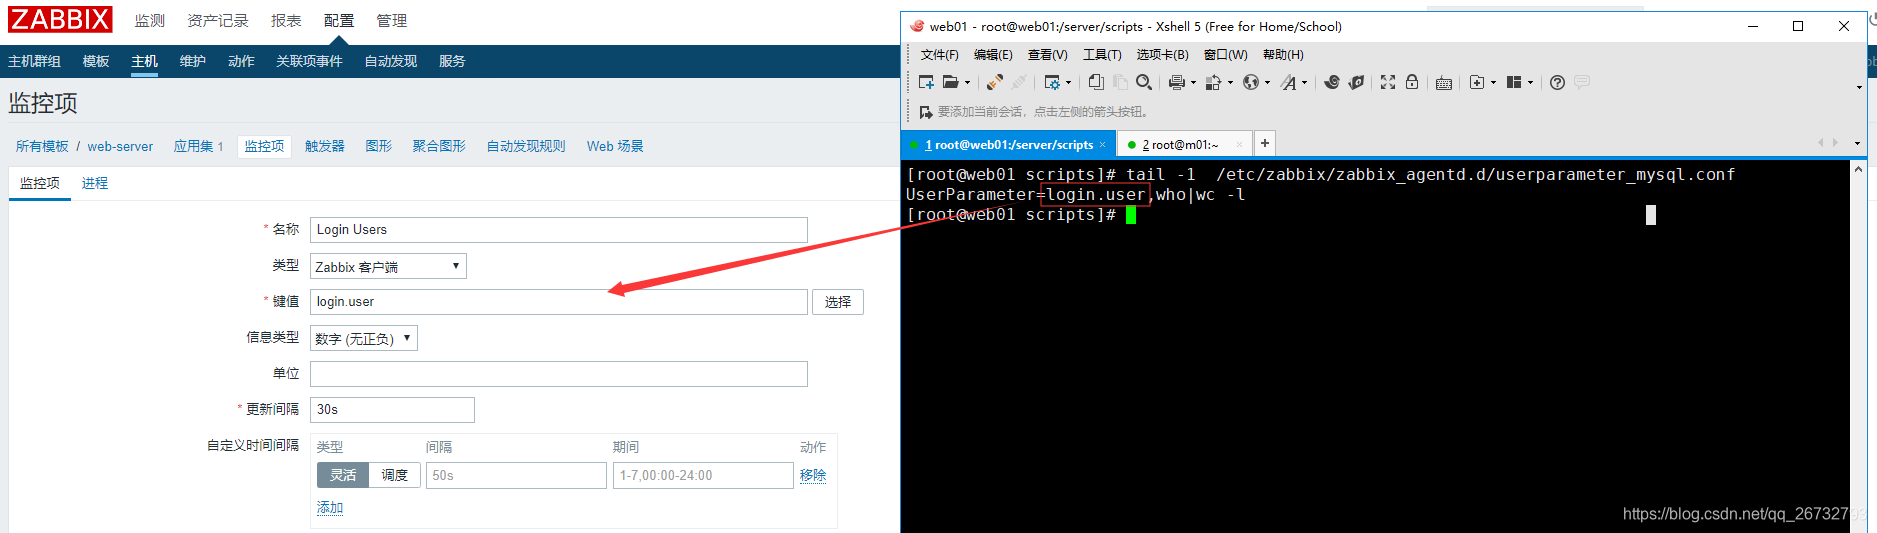This screenshot has height=533, width=1877.
Task: Open the 工具(T) menu in Xshell
Action: [x=1102, y=55]
